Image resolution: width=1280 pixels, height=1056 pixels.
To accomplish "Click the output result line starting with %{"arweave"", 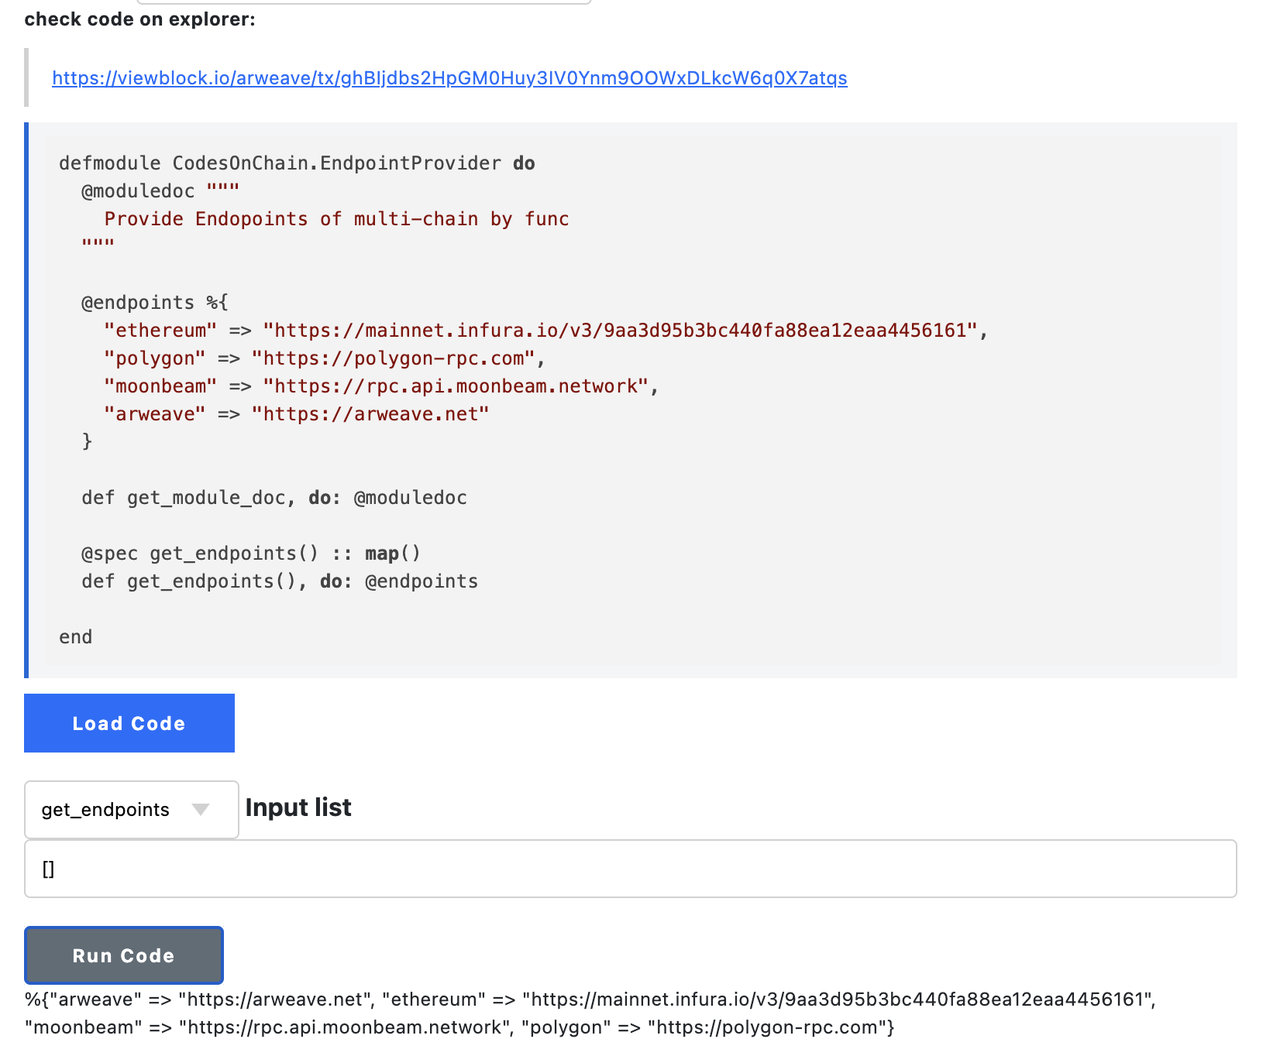I will pos(590,999).
